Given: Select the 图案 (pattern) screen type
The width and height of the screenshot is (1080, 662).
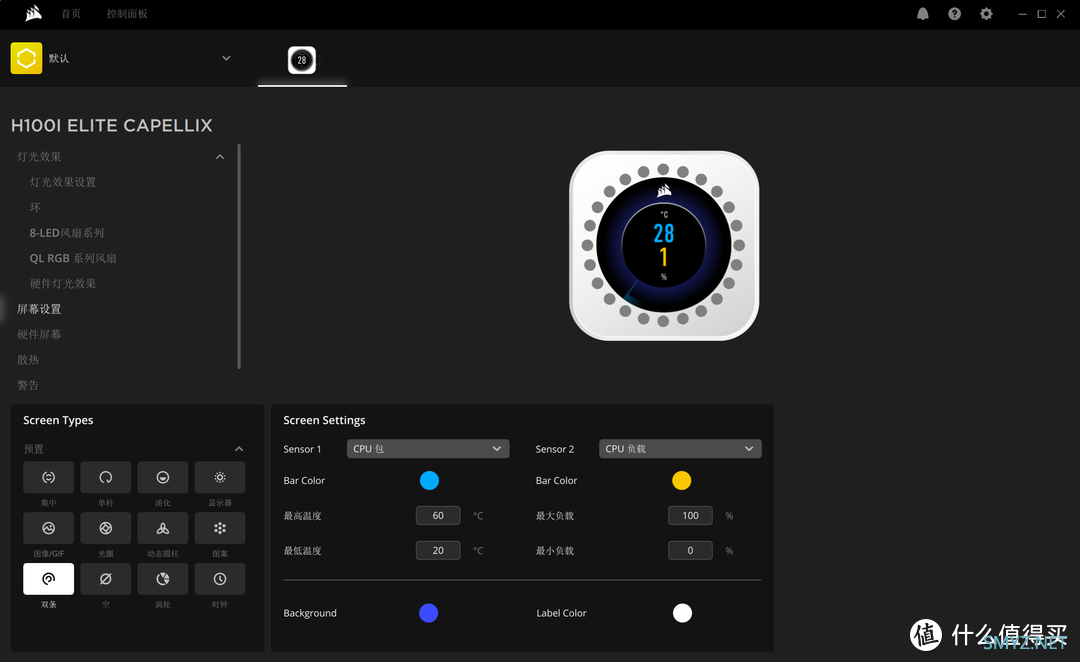Looking at the screenshot, I should [x=220, y=528].
